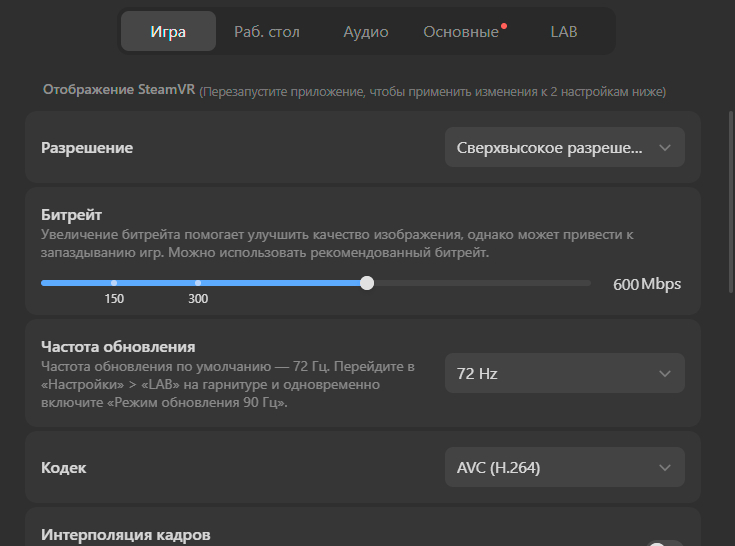Screen dimensions: 735x546
Task: Click the 300 tick dot on bitrate slider
Action: (x=198, y=283)
